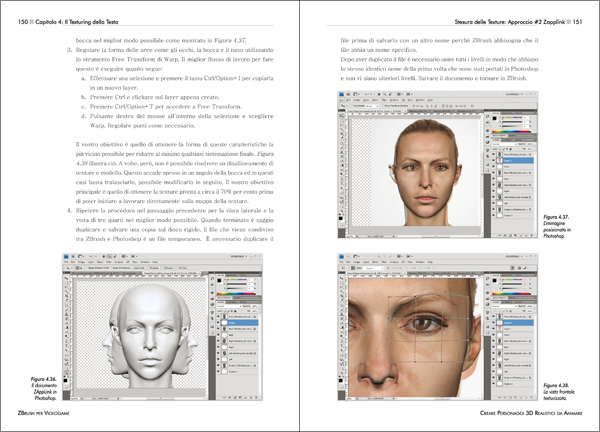The width and height of the screenshot is (600, 432).
Task: Select the Rotate View tool in Figure 4.36 application bar
Action: coord(115,256)
